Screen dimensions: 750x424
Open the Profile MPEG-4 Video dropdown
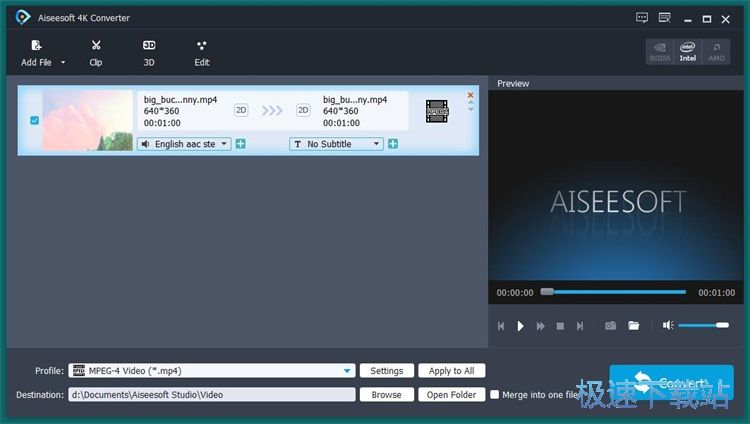(x=211, y=371)
